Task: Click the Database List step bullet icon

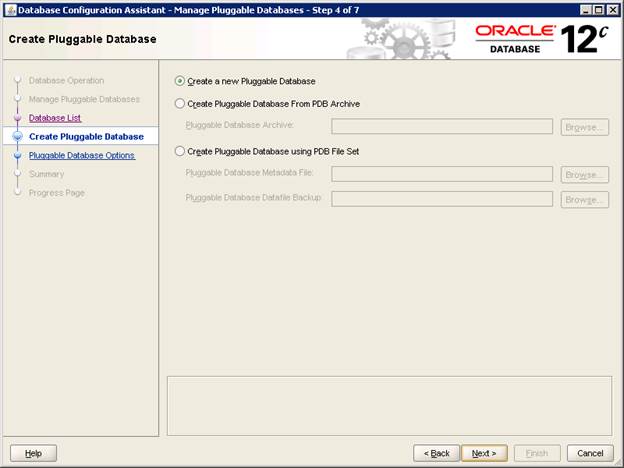Action: point(17,118)
